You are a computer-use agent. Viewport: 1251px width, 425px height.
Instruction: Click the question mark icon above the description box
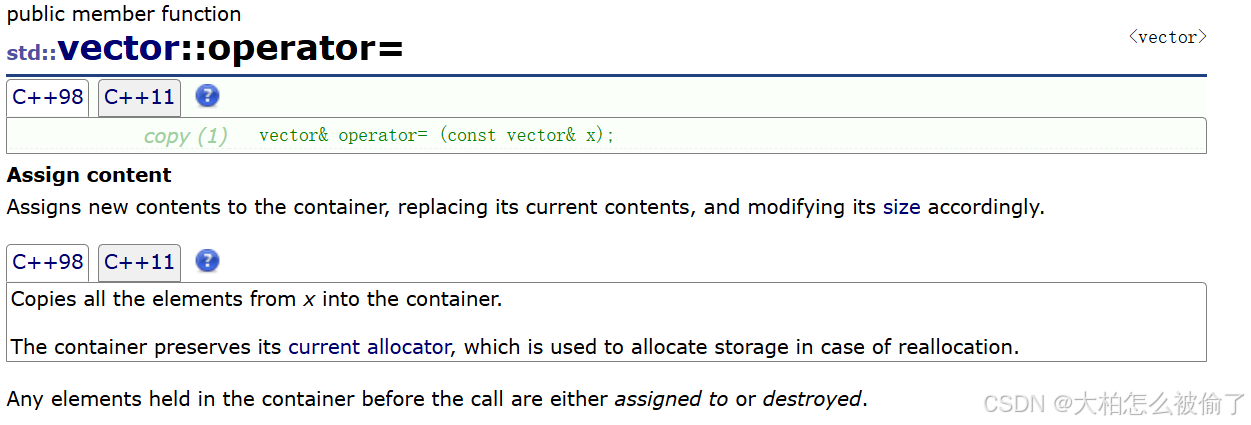point(207,262)
